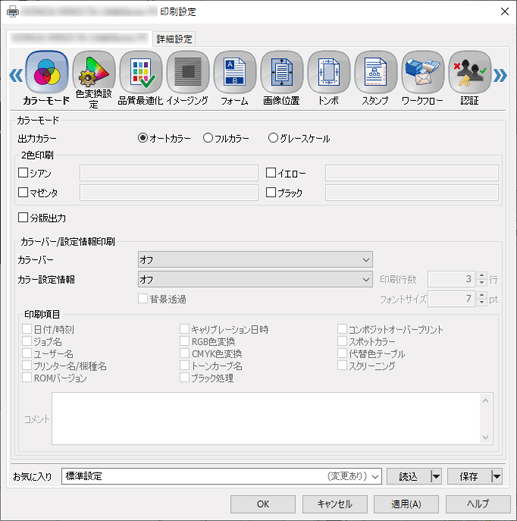
Task: Click the シアン color text field
Action: coord(169,173)
